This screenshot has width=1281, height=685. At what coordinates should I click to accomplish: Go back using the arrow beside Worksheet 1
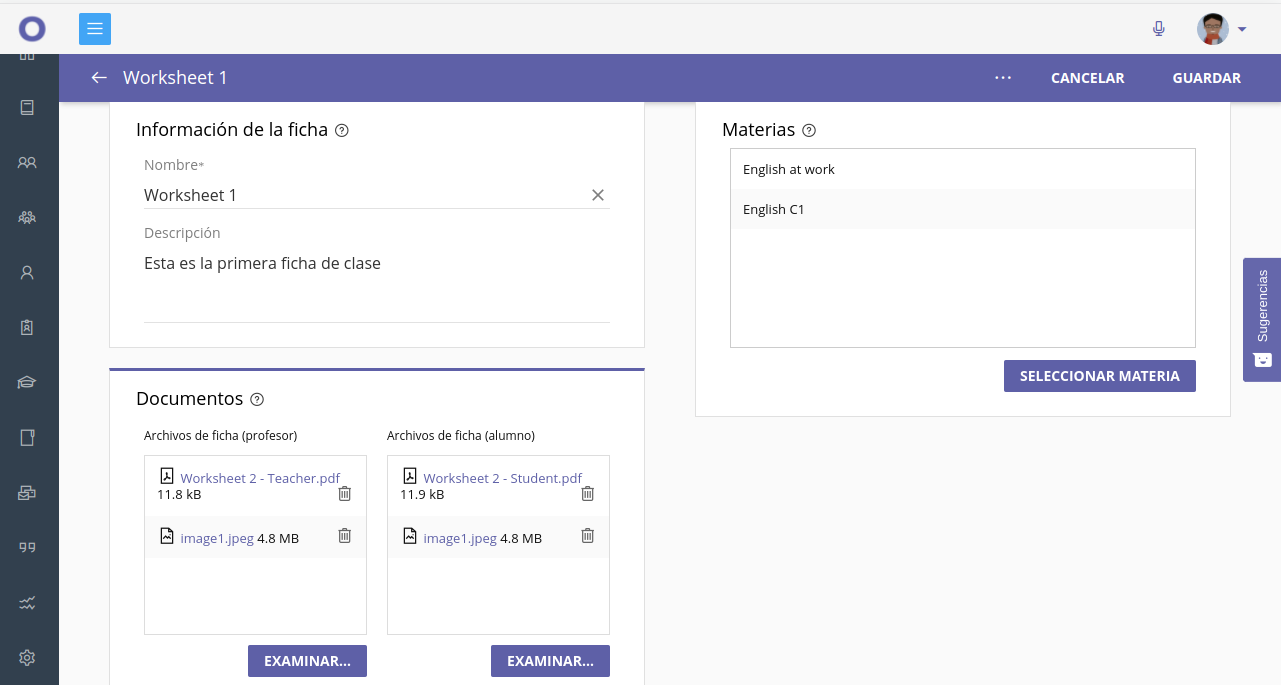[99, 78]
